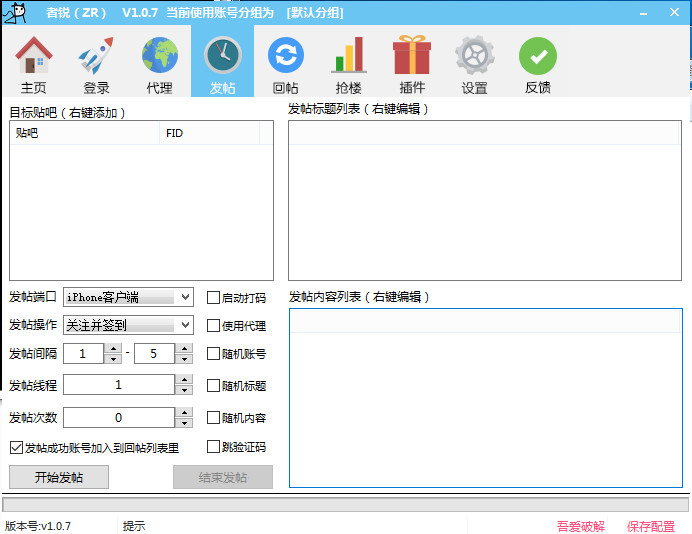Focus the 发帖间隔 maximum input field
Image resolution: width=692 pixels, height=534 pixels.
(x=154, y=353)
